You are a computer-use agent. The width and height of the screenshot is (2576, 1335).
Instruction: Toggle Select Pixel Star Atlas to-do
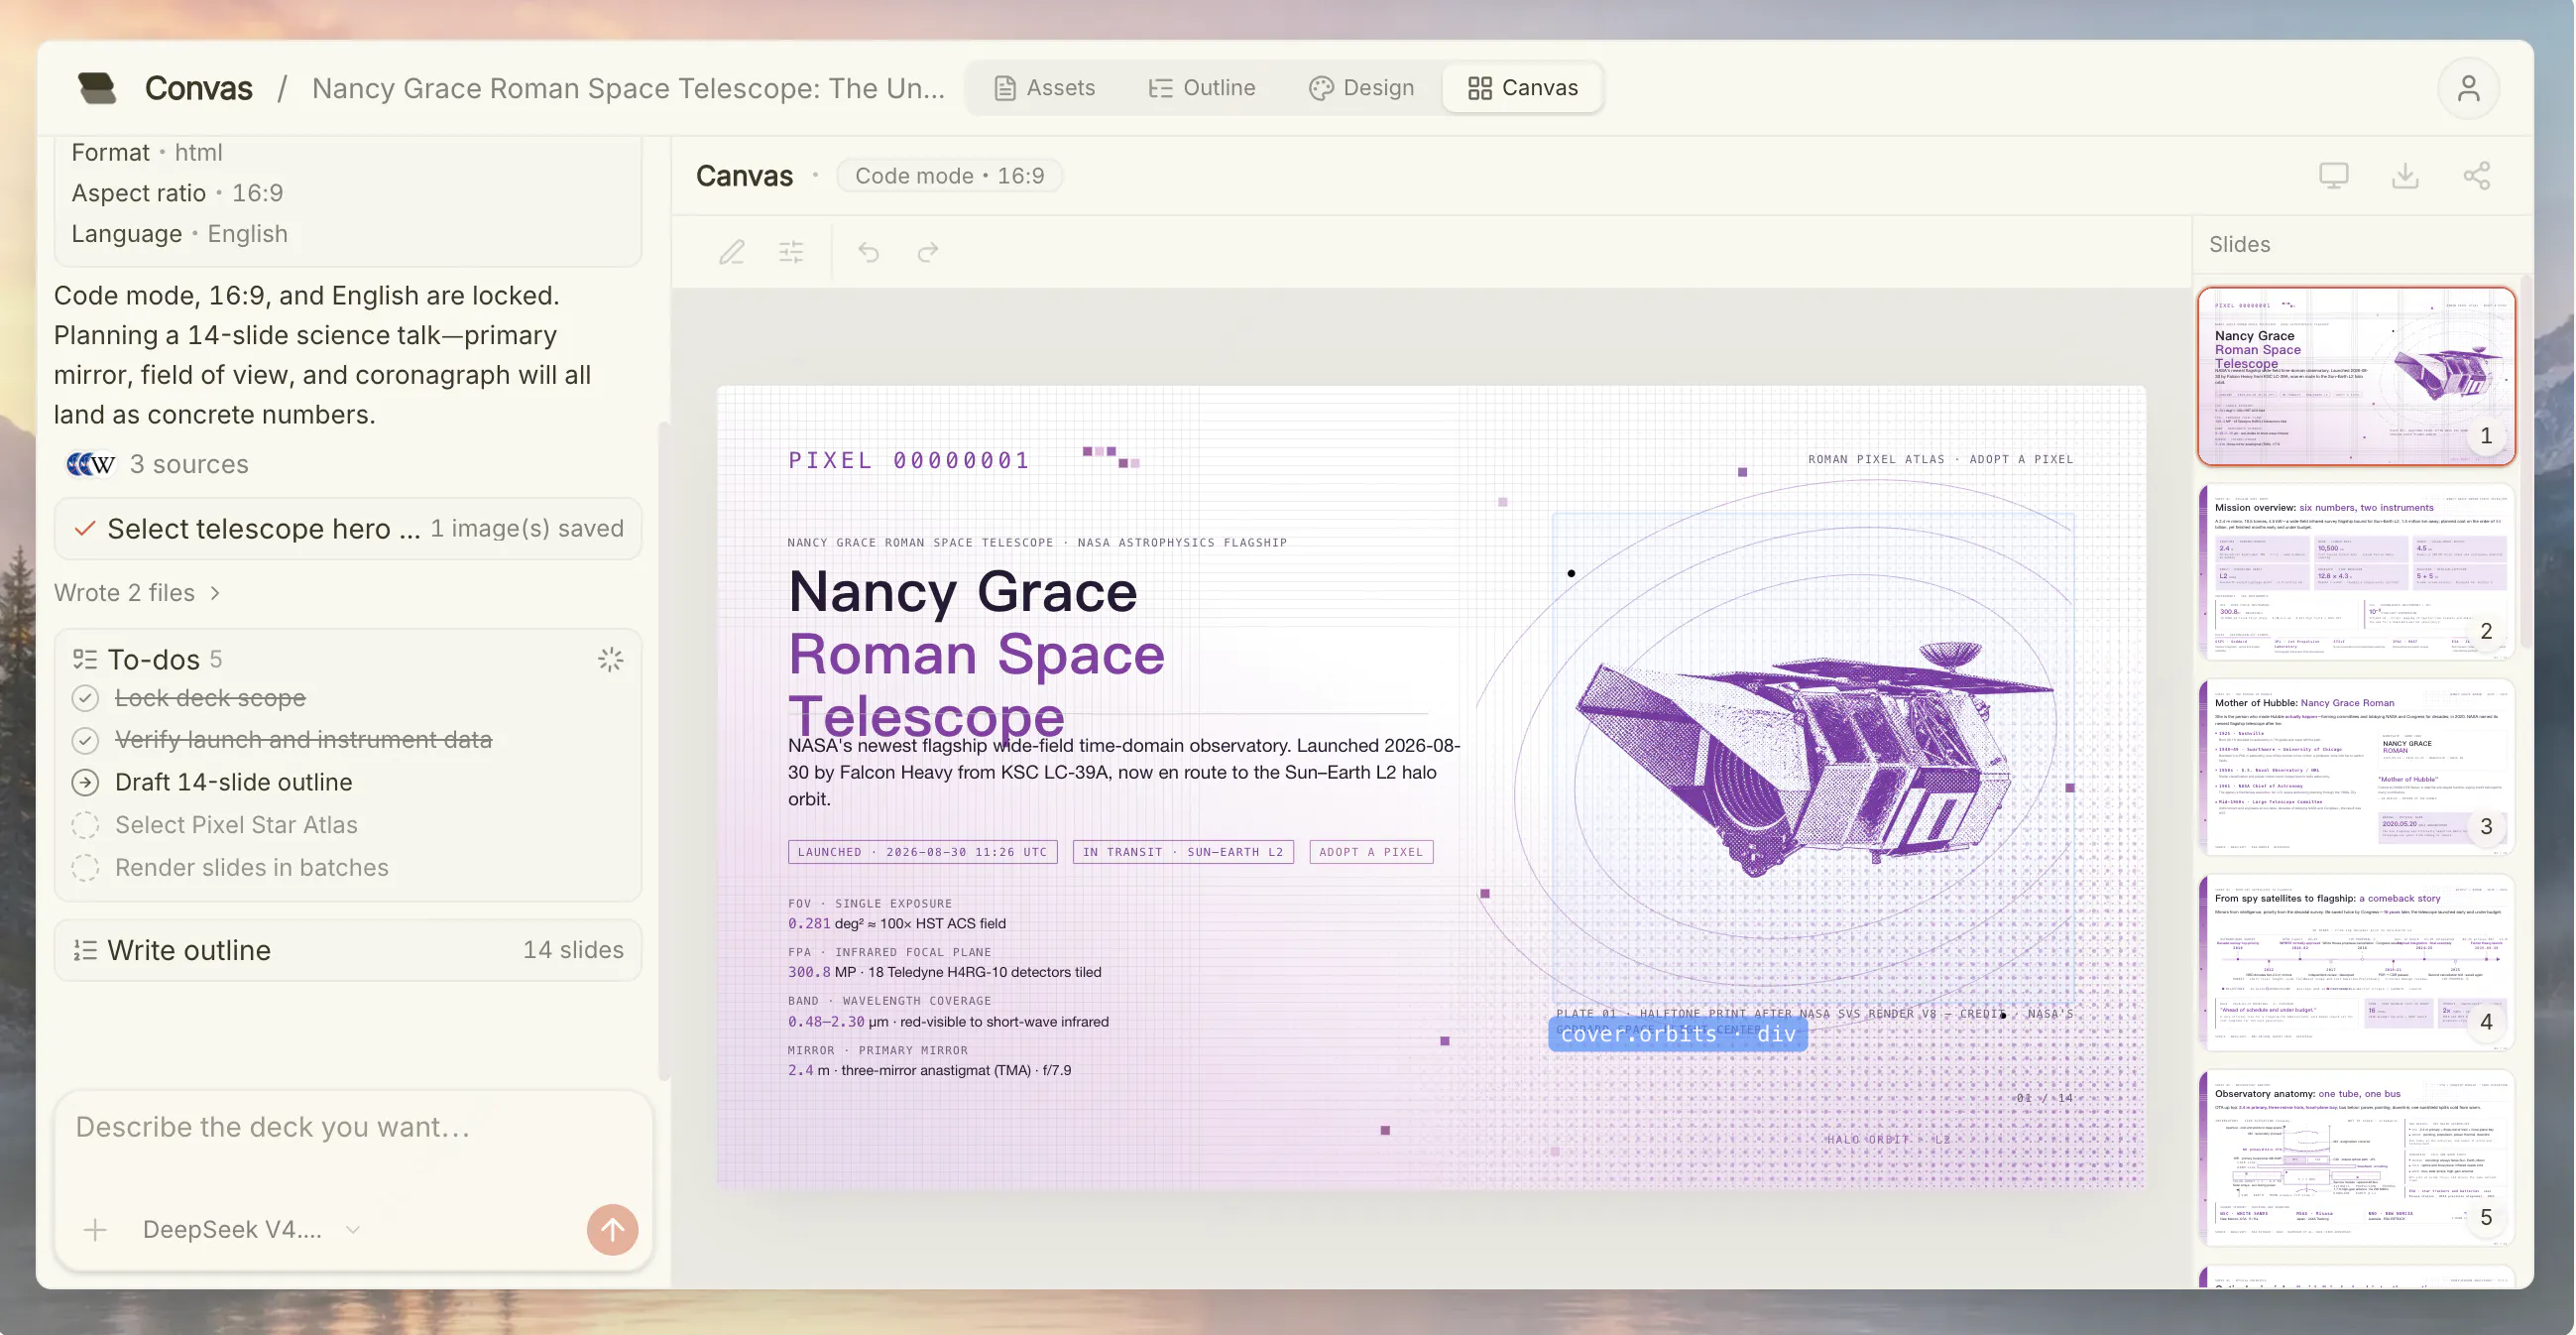tap(85, 825)
